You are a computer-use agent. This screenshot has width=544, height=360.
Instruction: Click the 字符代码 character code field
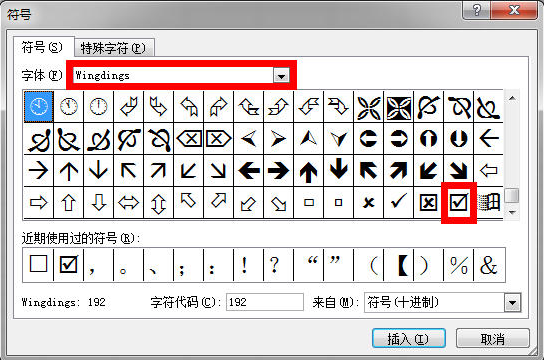point(265,302)
